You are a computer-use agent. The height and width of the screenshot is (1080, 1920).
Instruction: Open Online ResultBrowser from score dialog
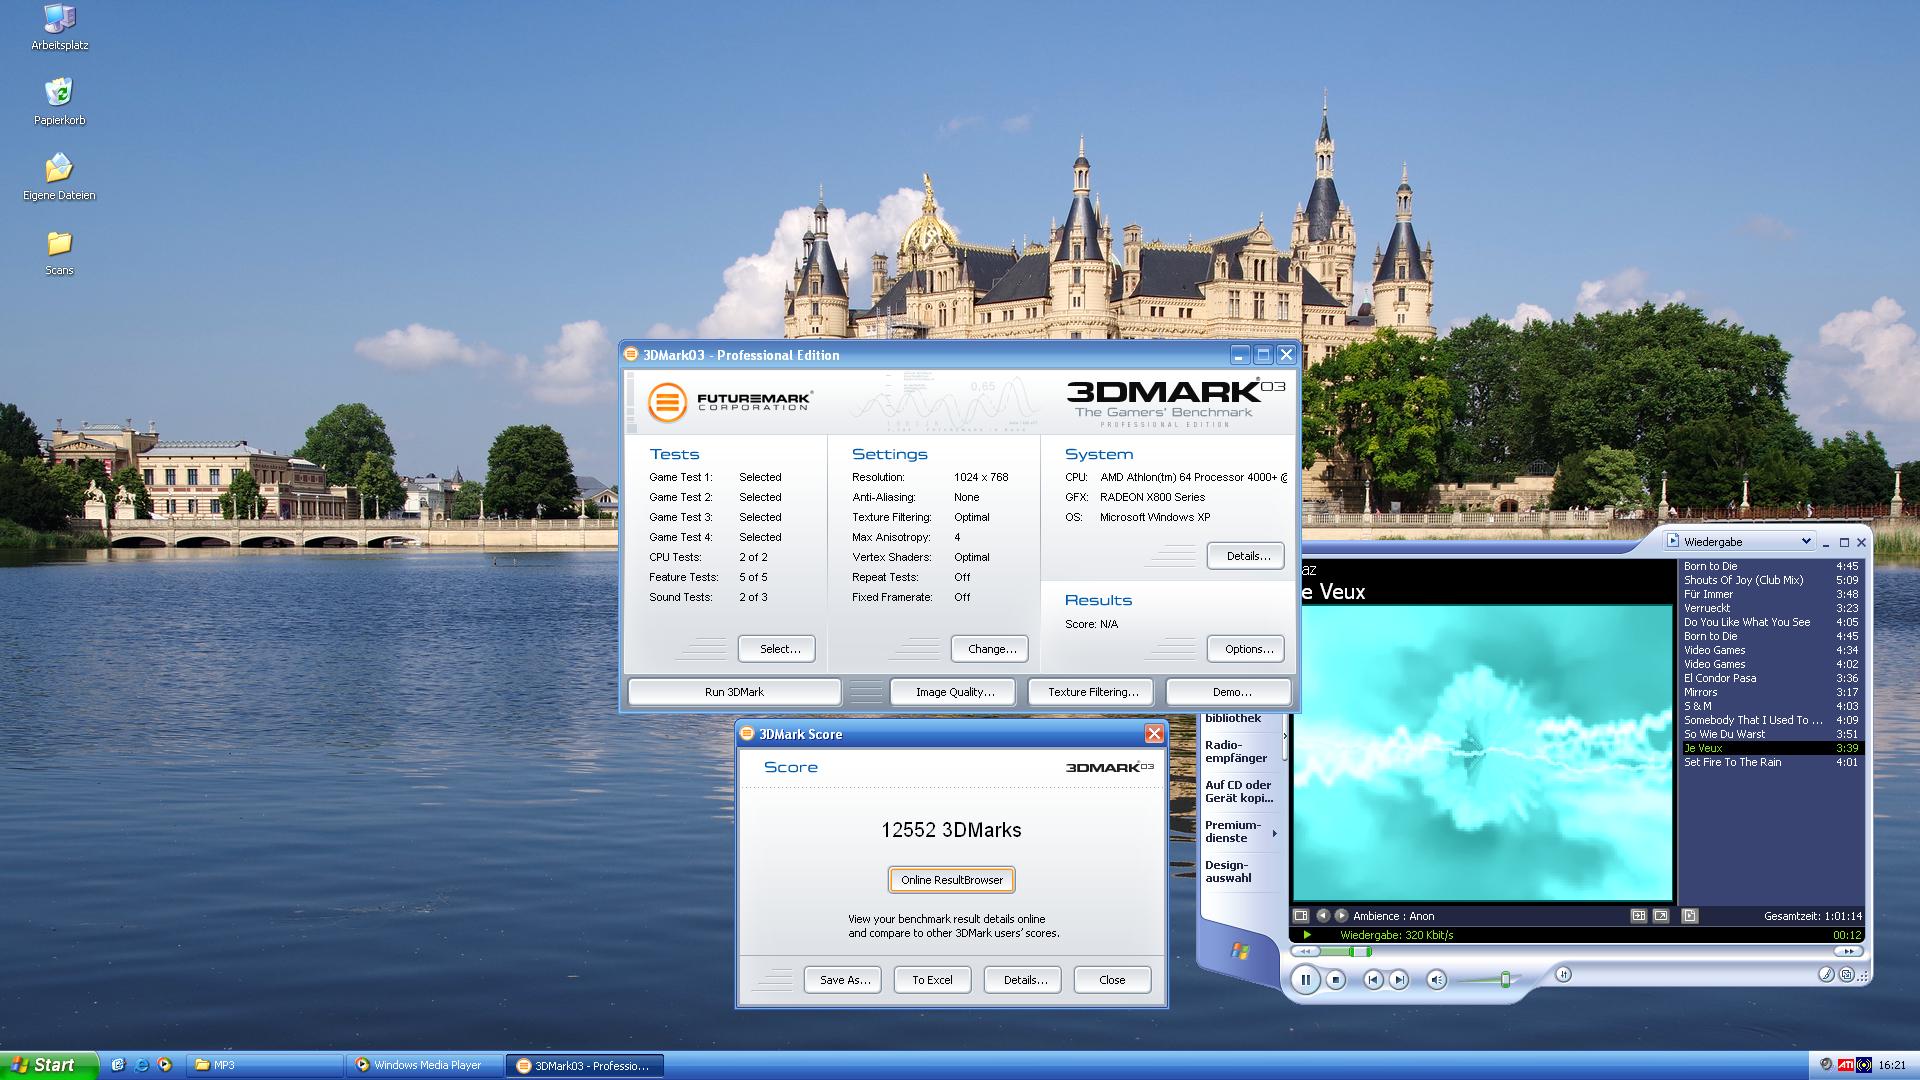[x=952, y=880]
